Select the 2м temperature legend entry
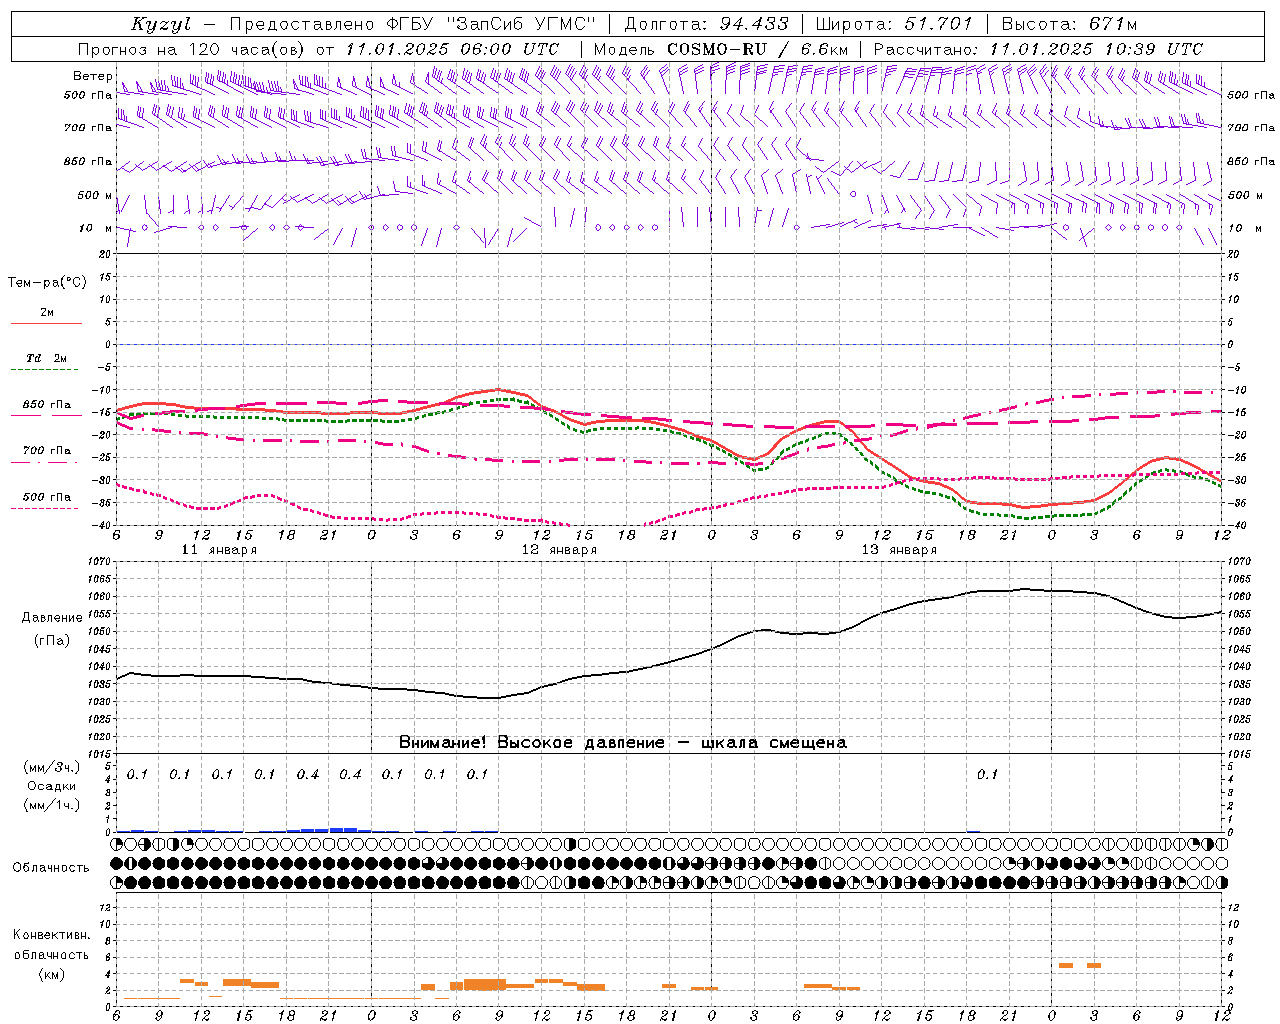Viewport: 1280px width, 1024px height. [47, 312]
